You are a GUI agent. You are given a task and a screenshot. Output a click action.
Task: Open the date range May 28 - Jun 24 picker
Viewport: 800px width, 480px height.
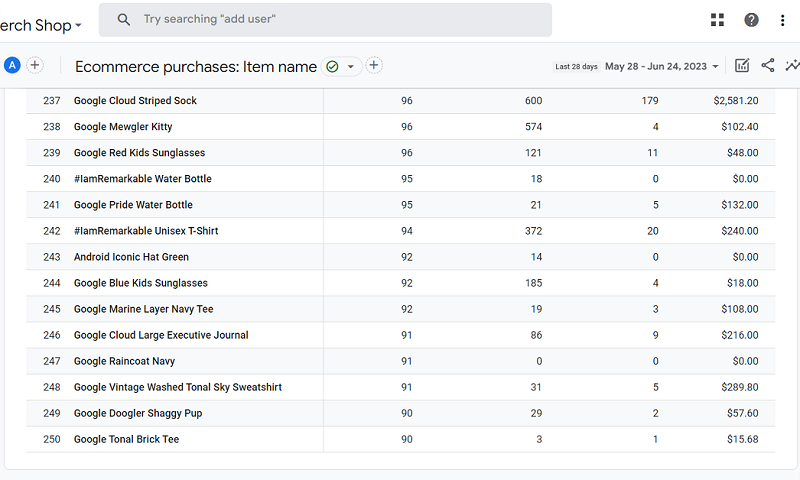661,67
